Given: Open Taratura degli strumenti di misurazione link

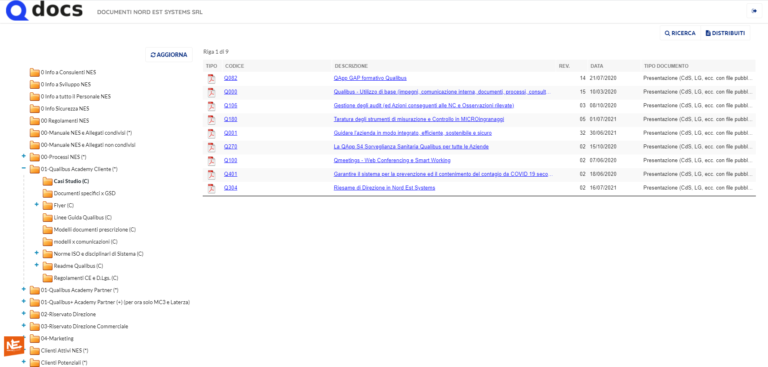Looking at the screenshot, I should click(419, 120).
